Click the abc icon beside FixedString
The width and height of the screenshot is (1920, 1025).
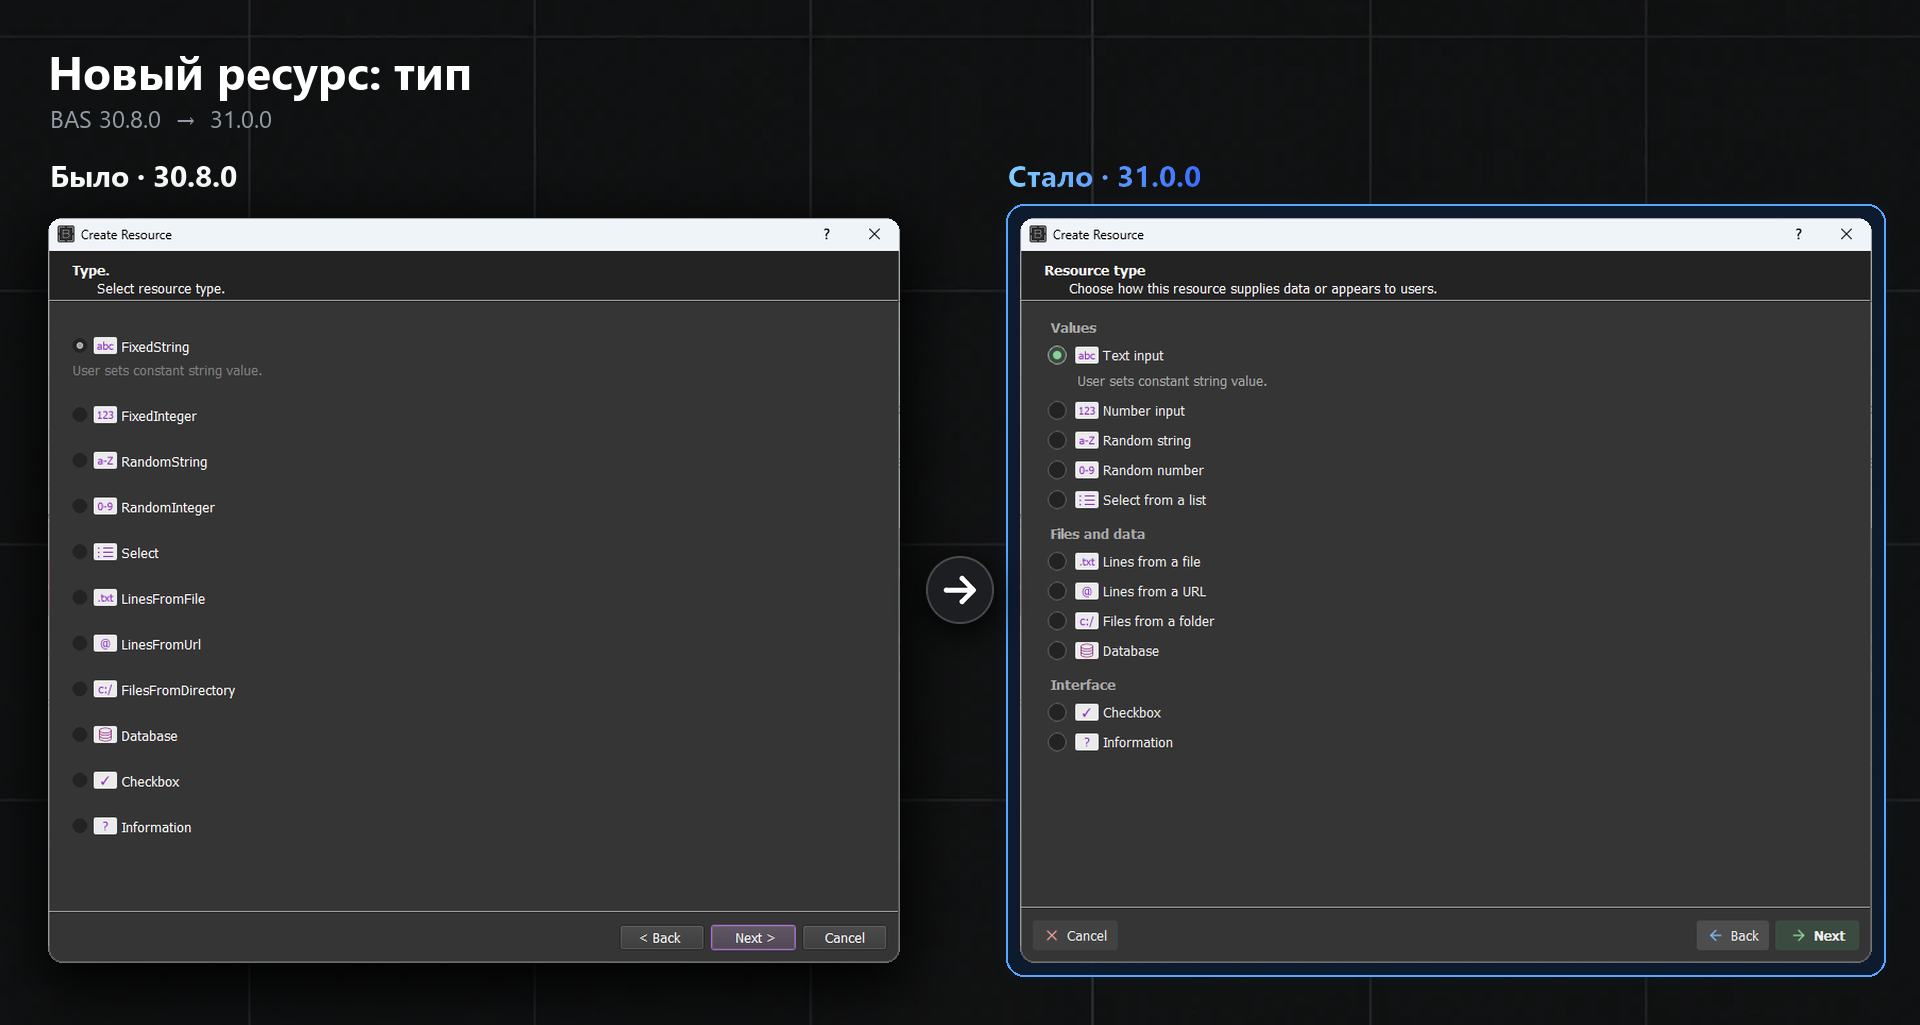[x=105, y=346]
